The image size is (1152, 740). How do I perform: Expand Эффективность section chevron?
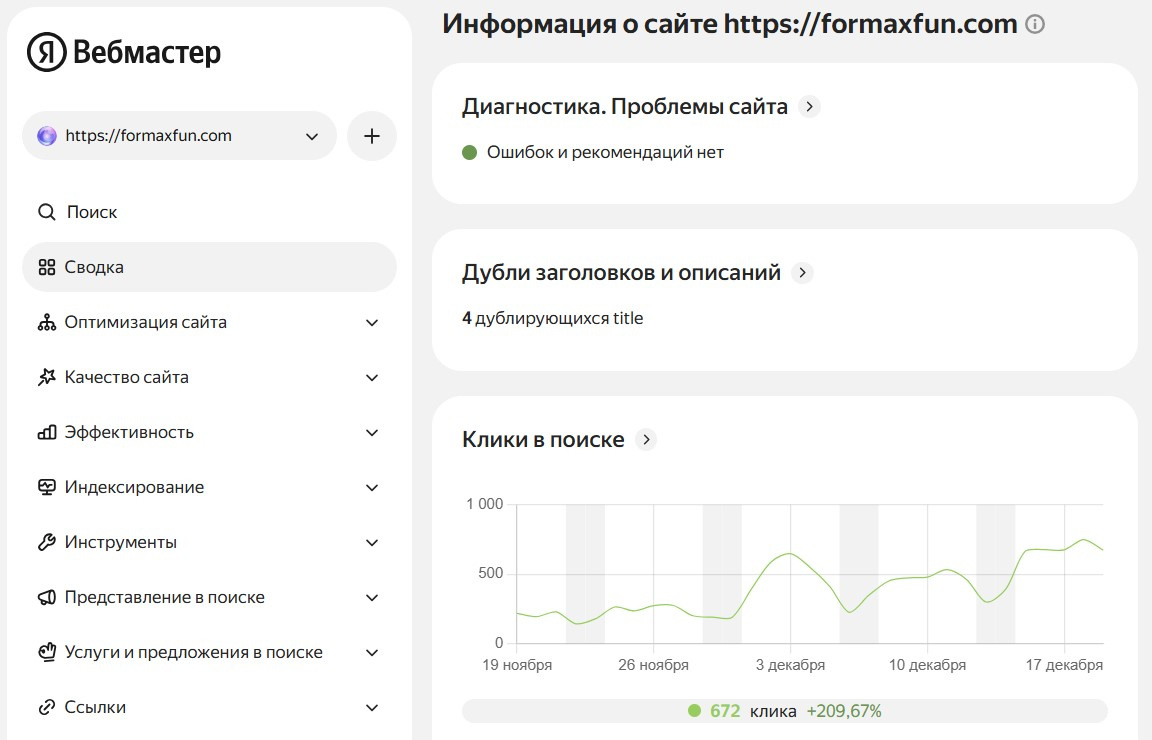tap(372, 433)
